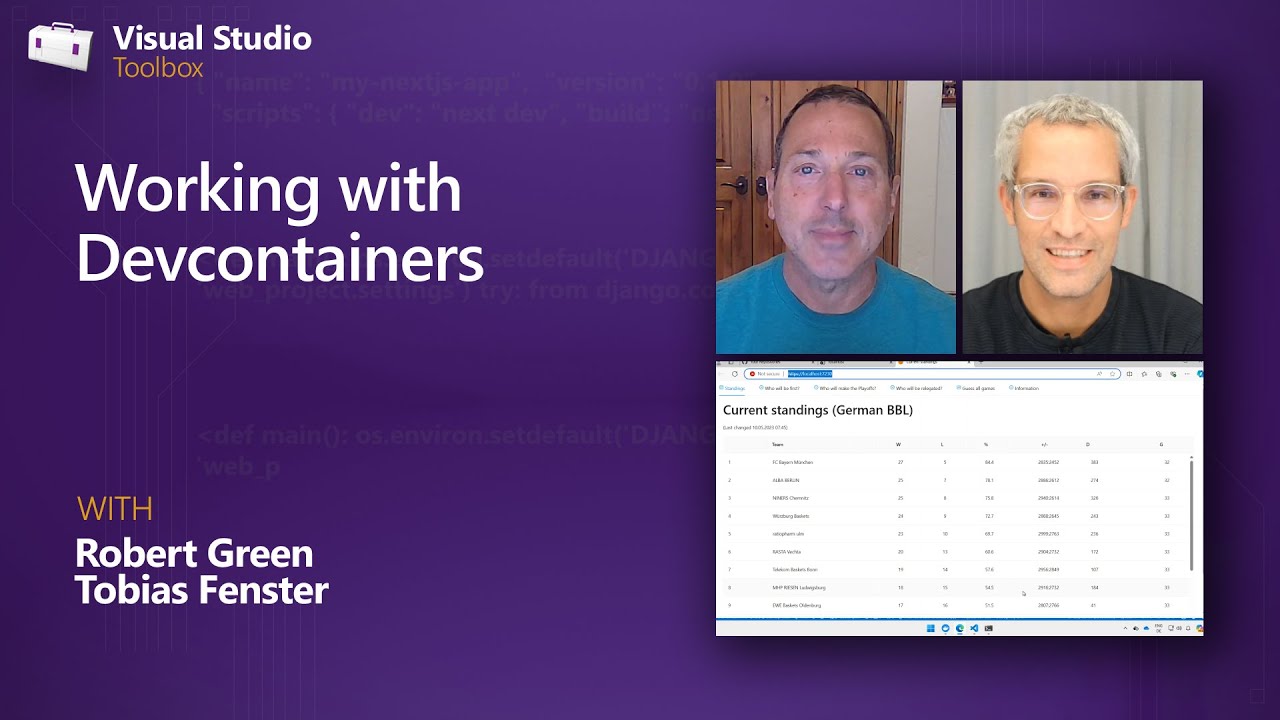Open the Information tab
This screenshot has width=1280, height=720.
pos(1024,388)
